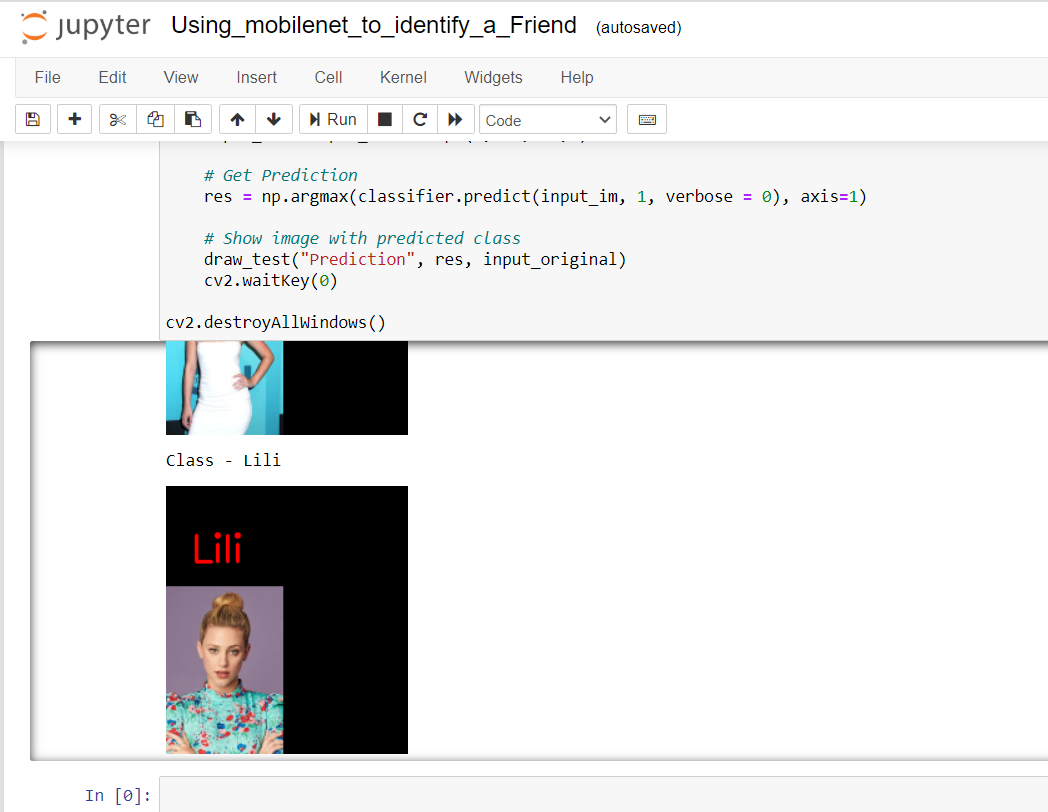Interrupt the kernel with stop icon
The height and width of the screenshot is (812, 1048).
[385, 120]
